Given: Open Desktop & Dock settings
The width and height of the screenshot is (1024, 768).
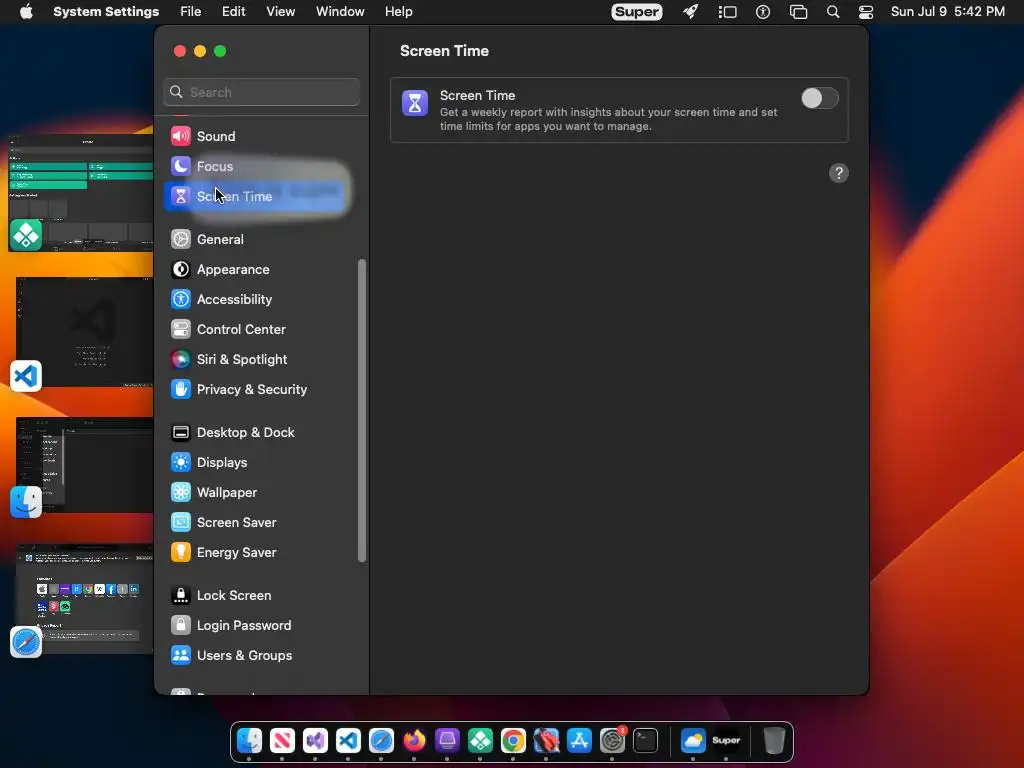Looking at the screenshot, I should [261, 432].
